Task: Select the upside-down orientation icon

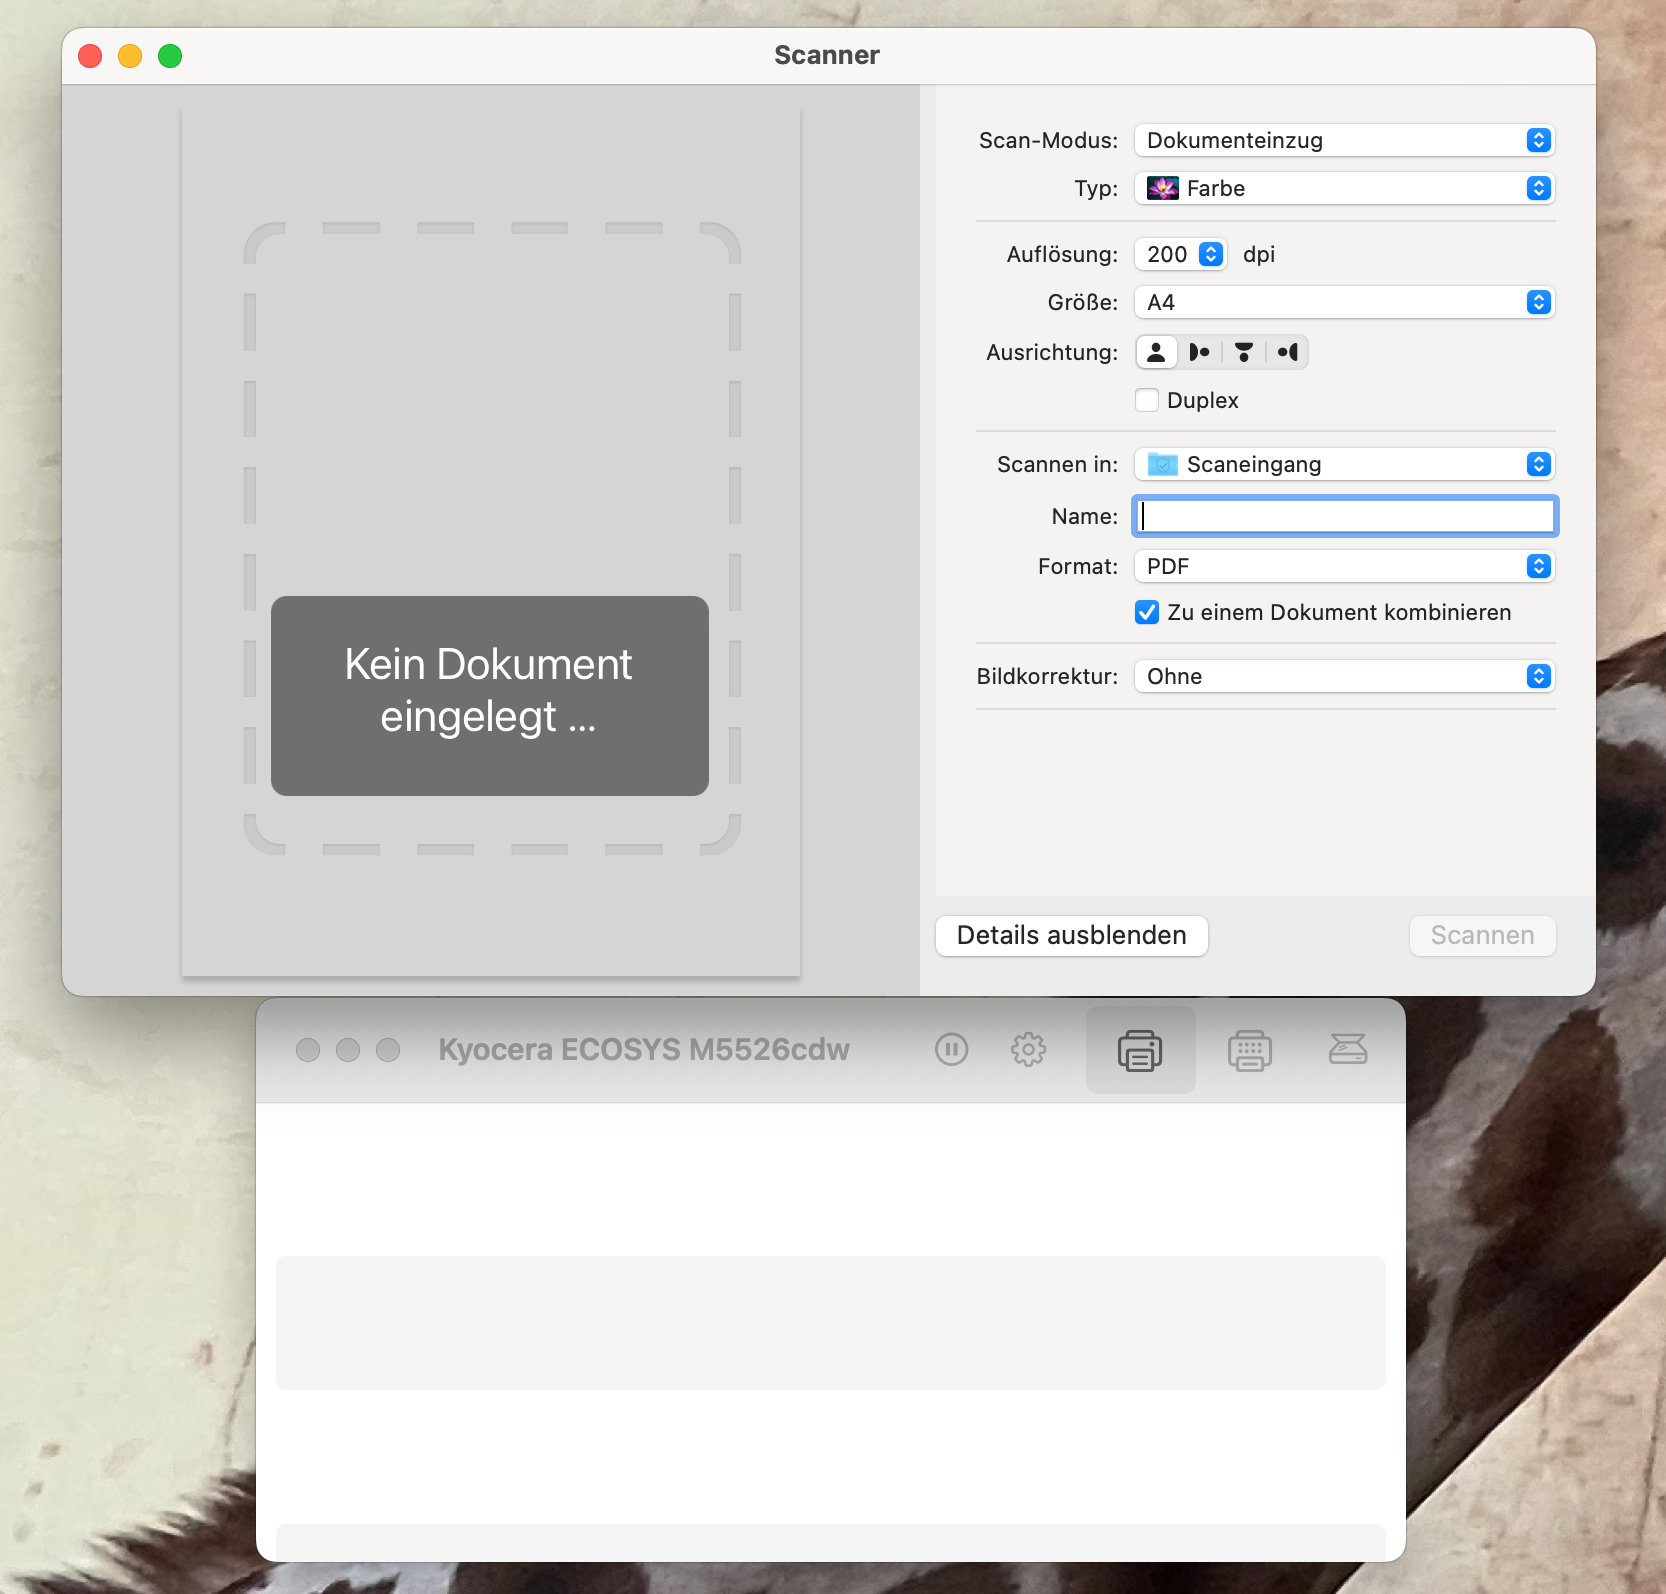Action: click(x=1244, y=352)
